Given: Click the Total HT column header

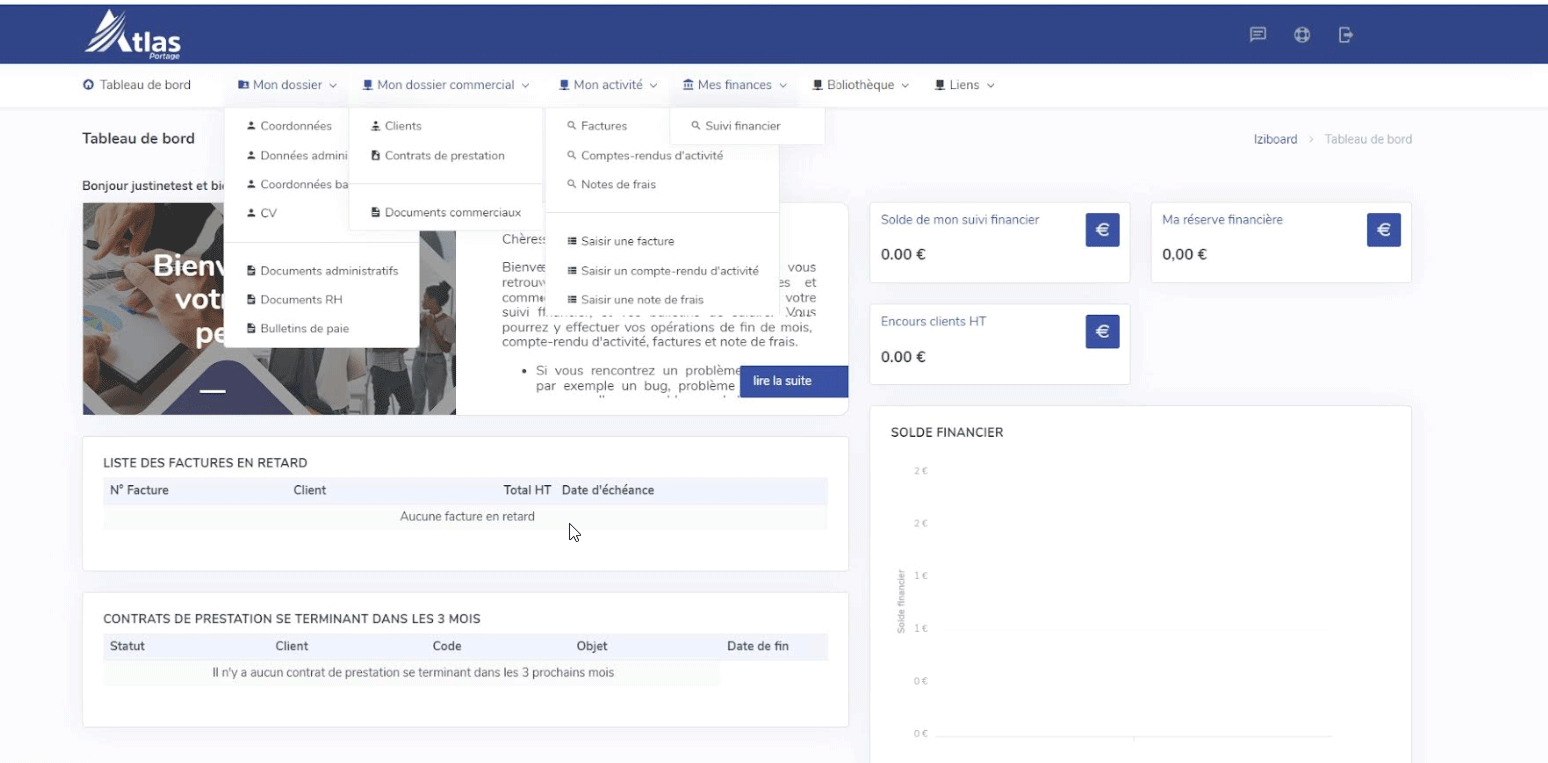Looking at the screenshot, I should click(527, 490).
